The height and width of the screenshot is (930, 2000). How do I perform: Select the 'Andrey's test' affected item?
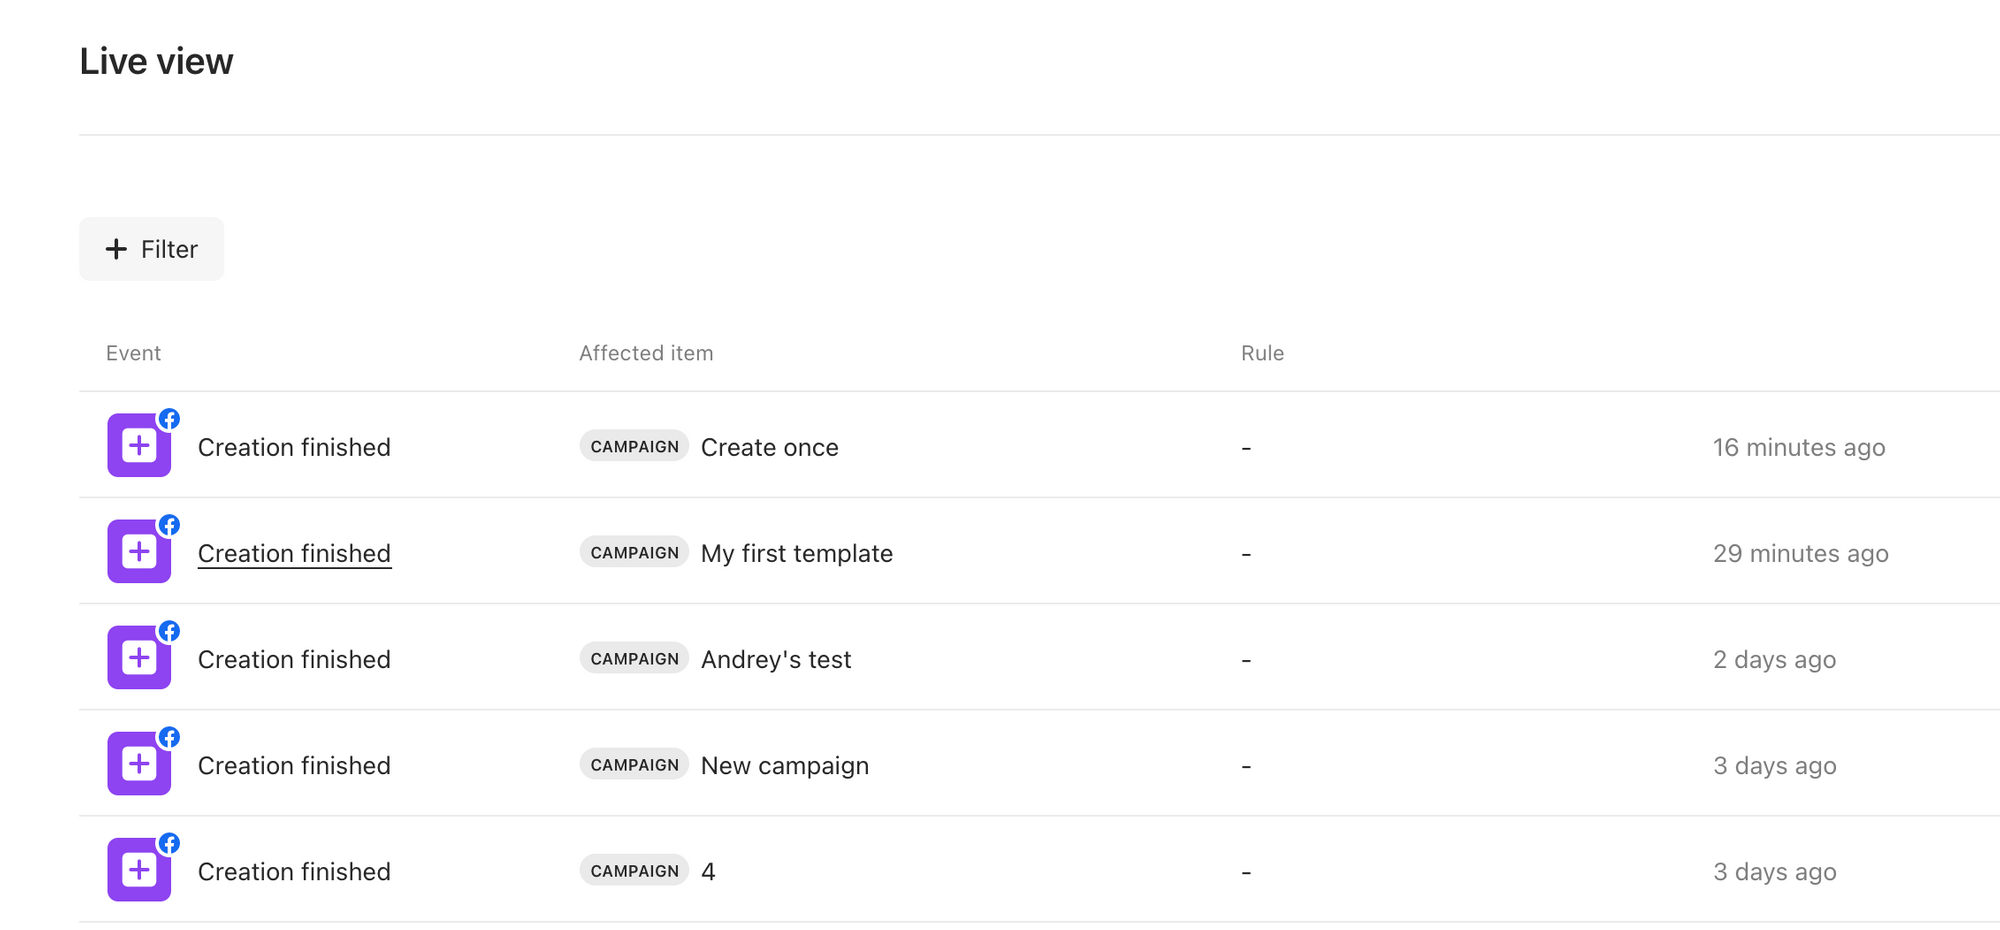pyautogui.click(x=776, y=659)
